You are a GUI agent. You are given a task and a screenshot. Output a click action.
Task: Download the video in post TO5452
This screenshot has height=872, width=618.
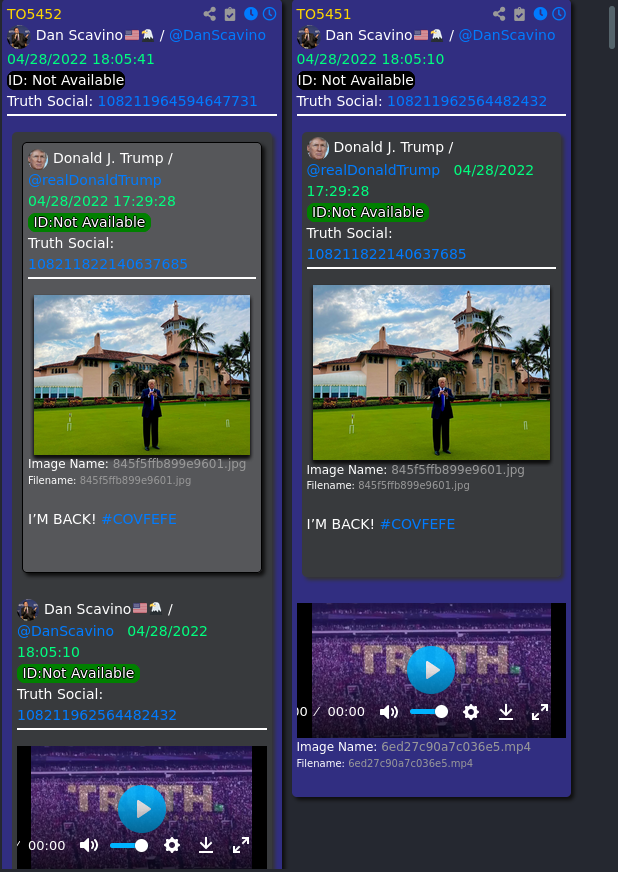206,845
